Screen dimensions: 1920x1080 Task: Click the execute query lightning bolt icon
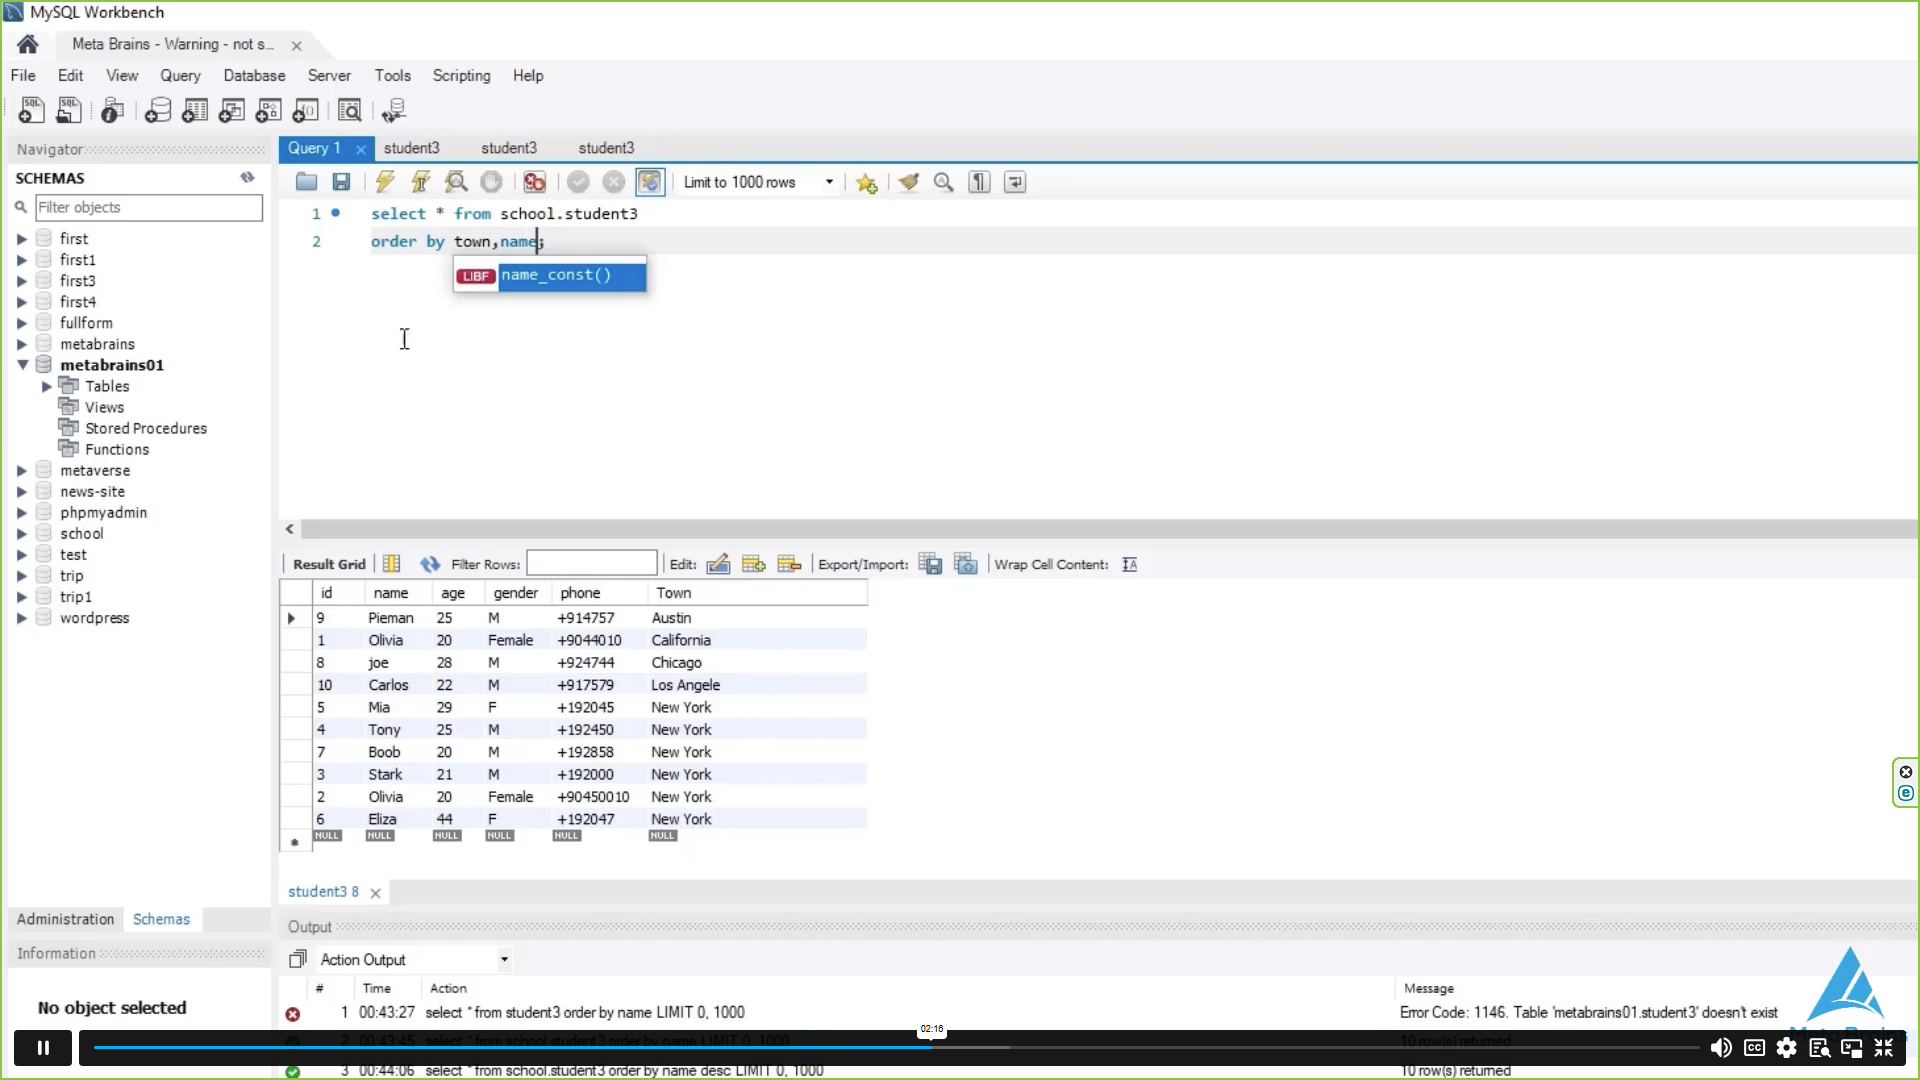385,182
